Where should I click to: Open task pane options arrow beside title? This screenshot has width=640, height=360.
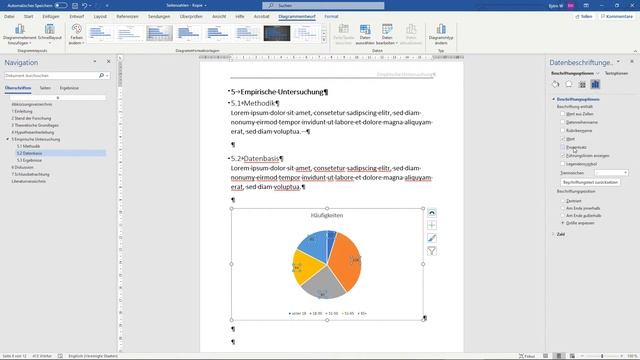point(618,62)
